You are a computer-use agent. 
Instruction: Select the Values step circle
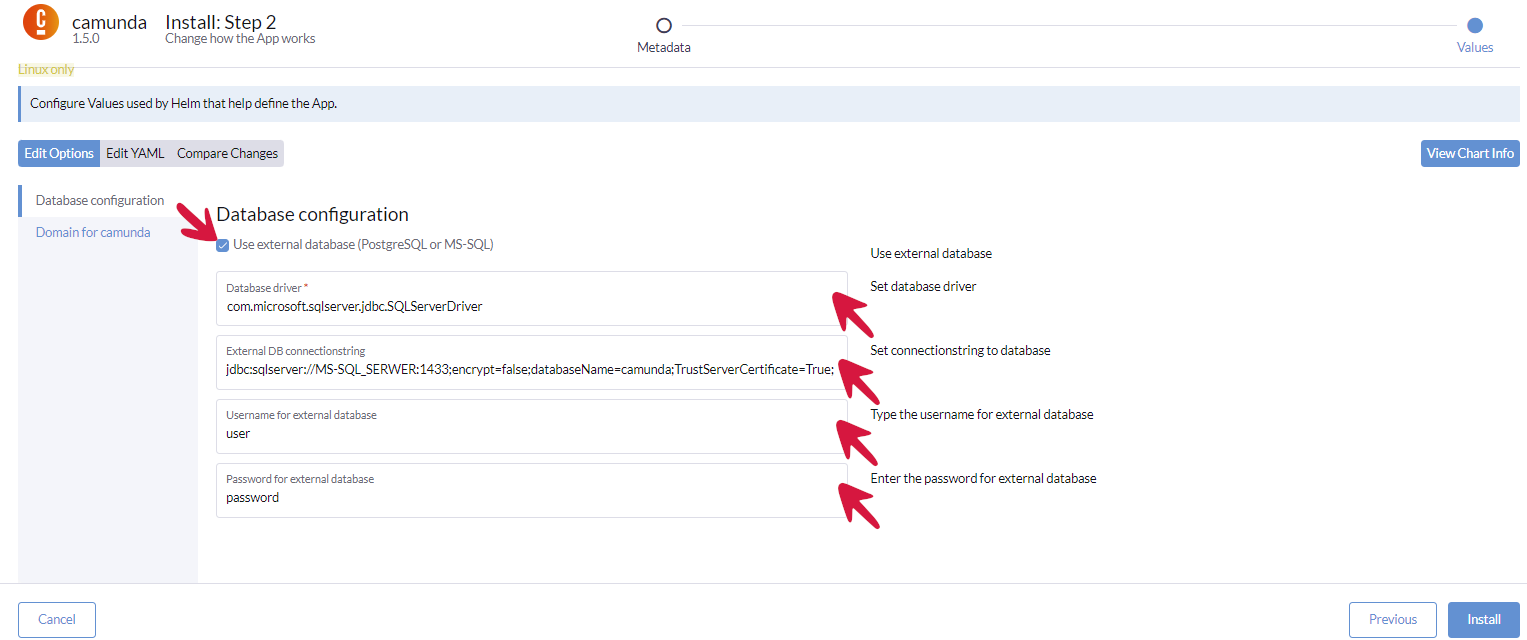click(1474, 26)
